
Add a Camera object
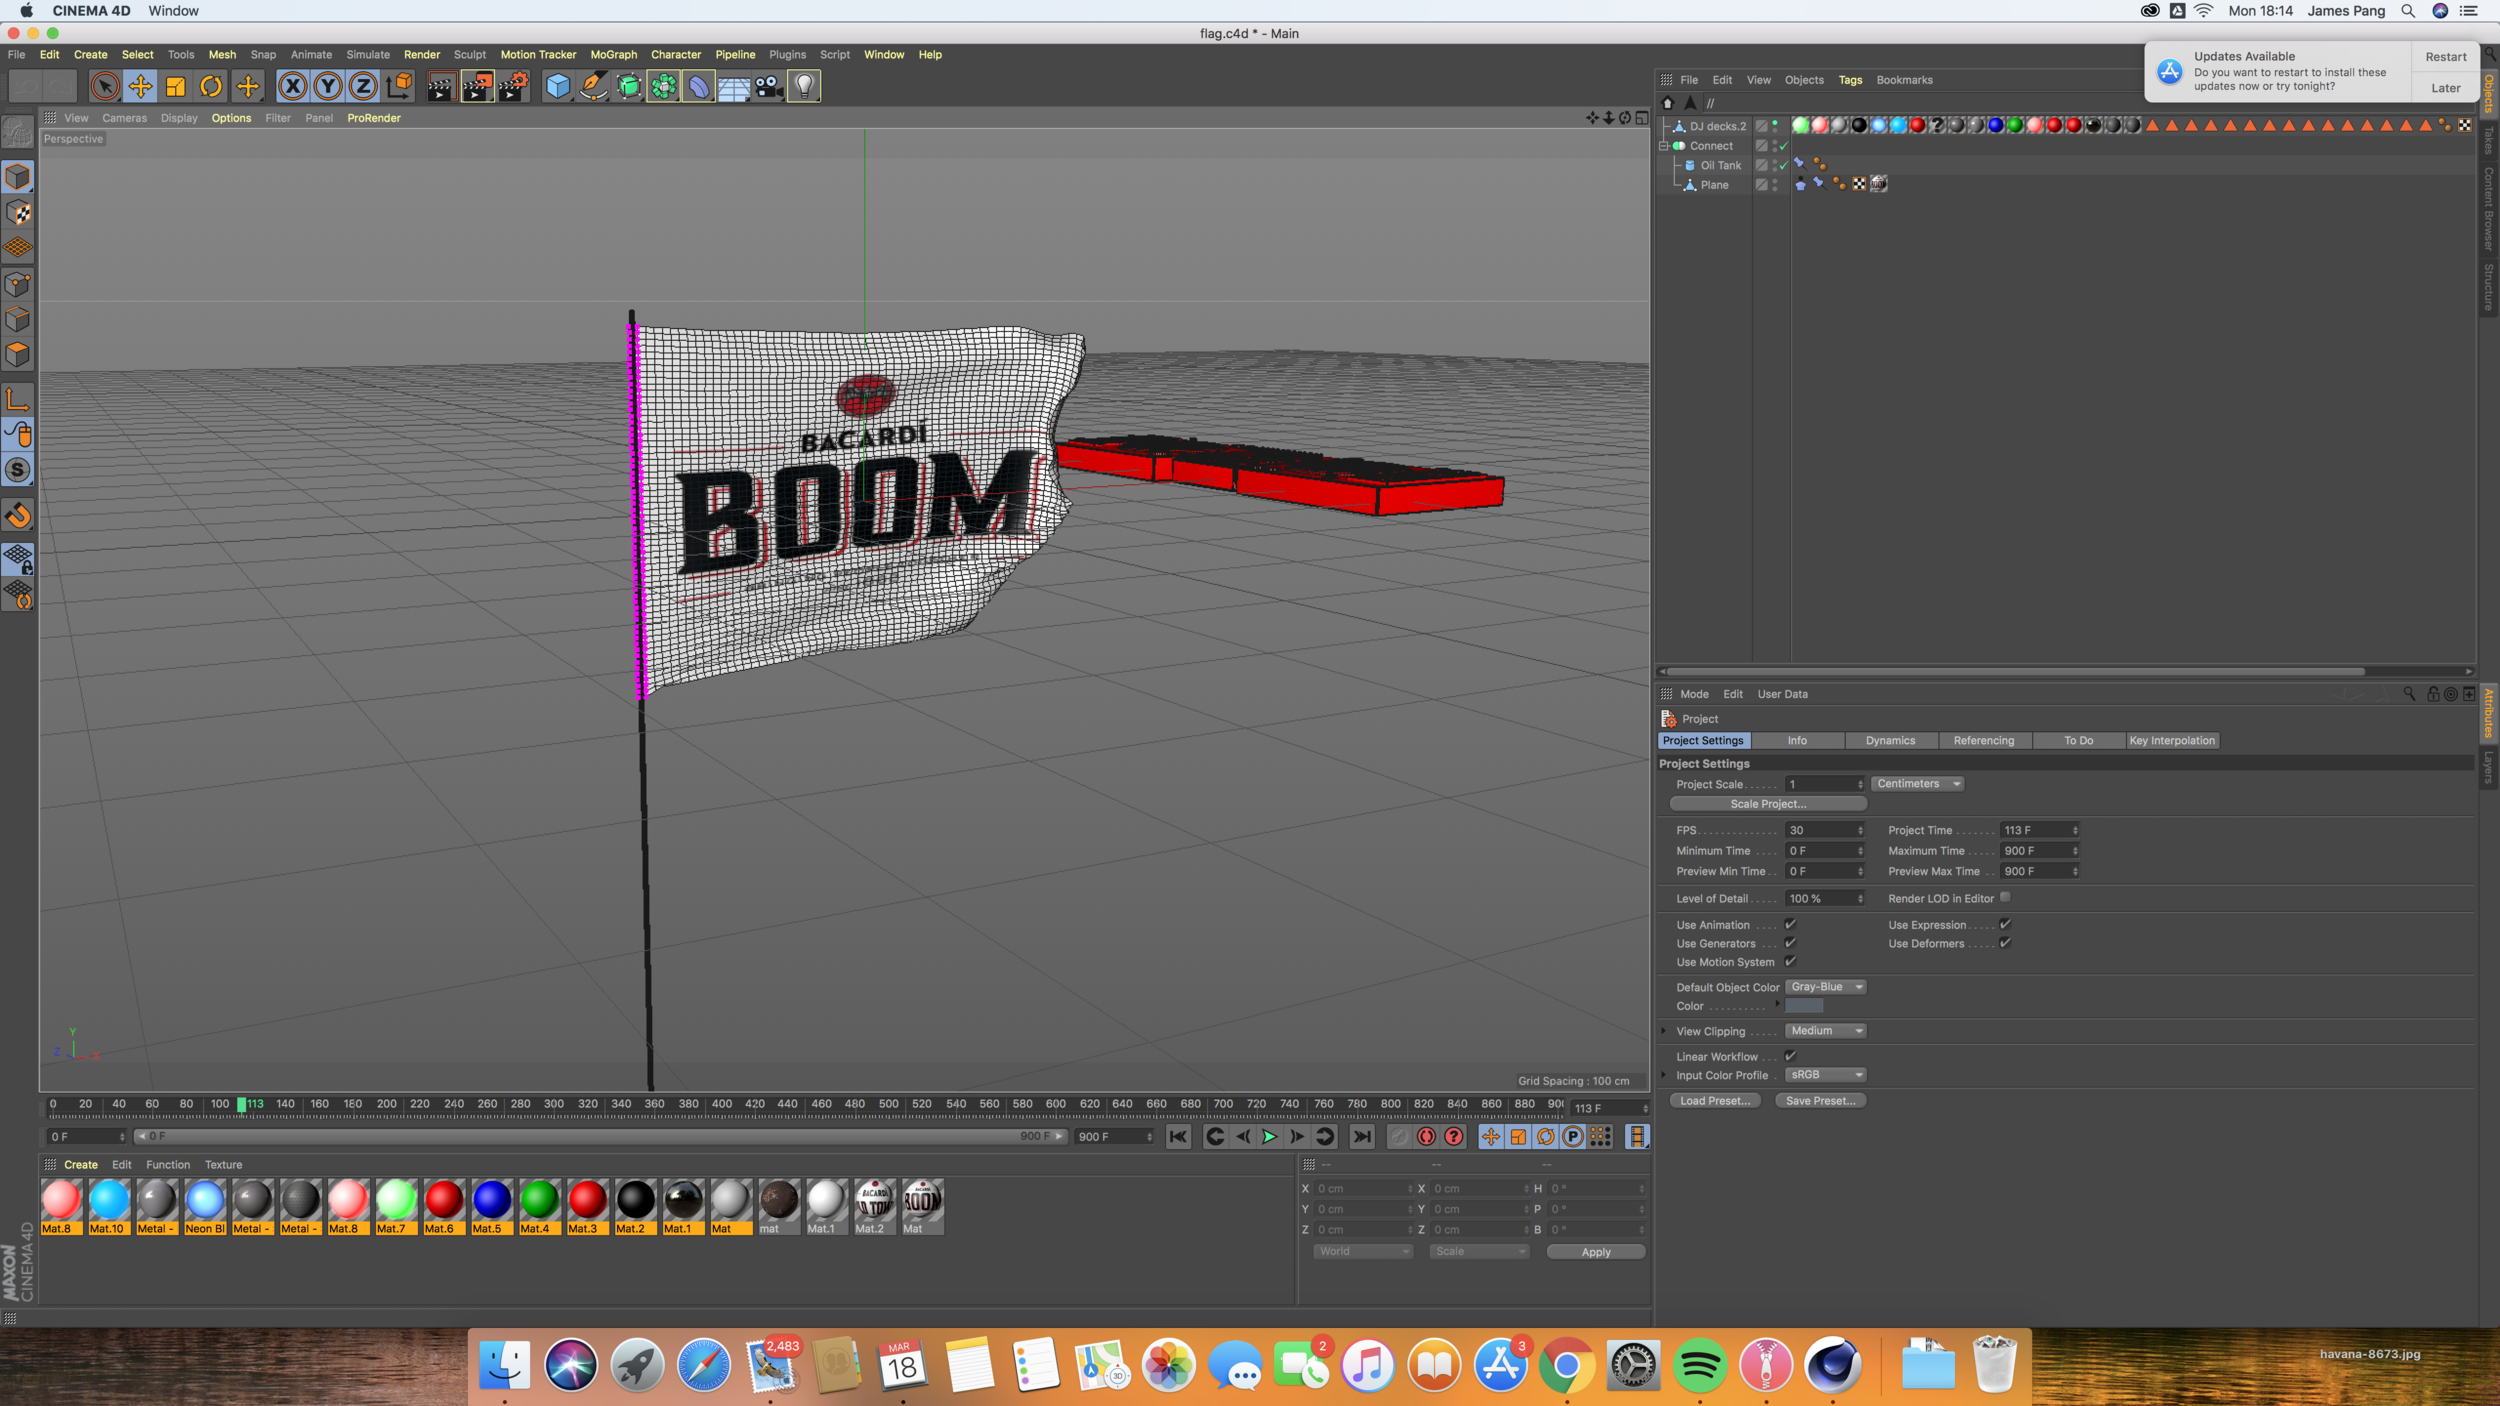pyautogui.click(x=768, y=87)
